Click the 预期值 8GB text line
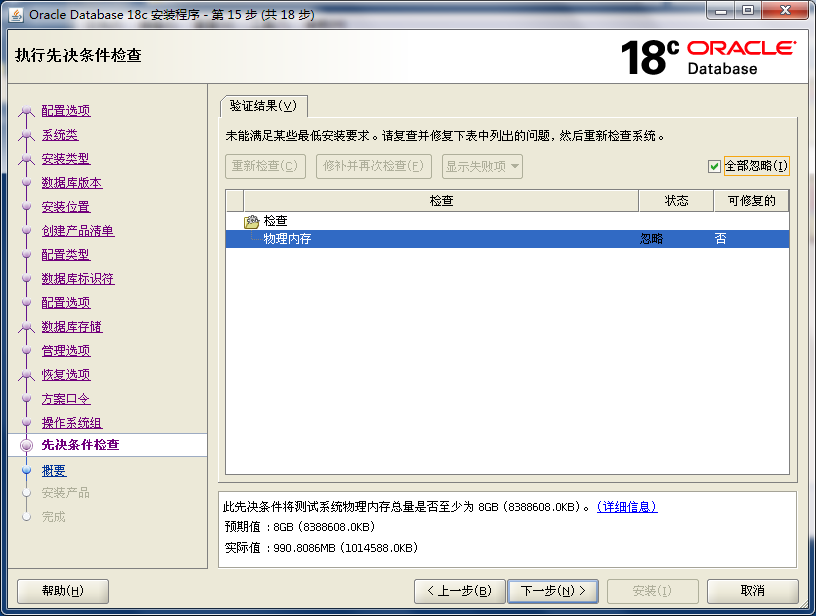 [300, 527]
